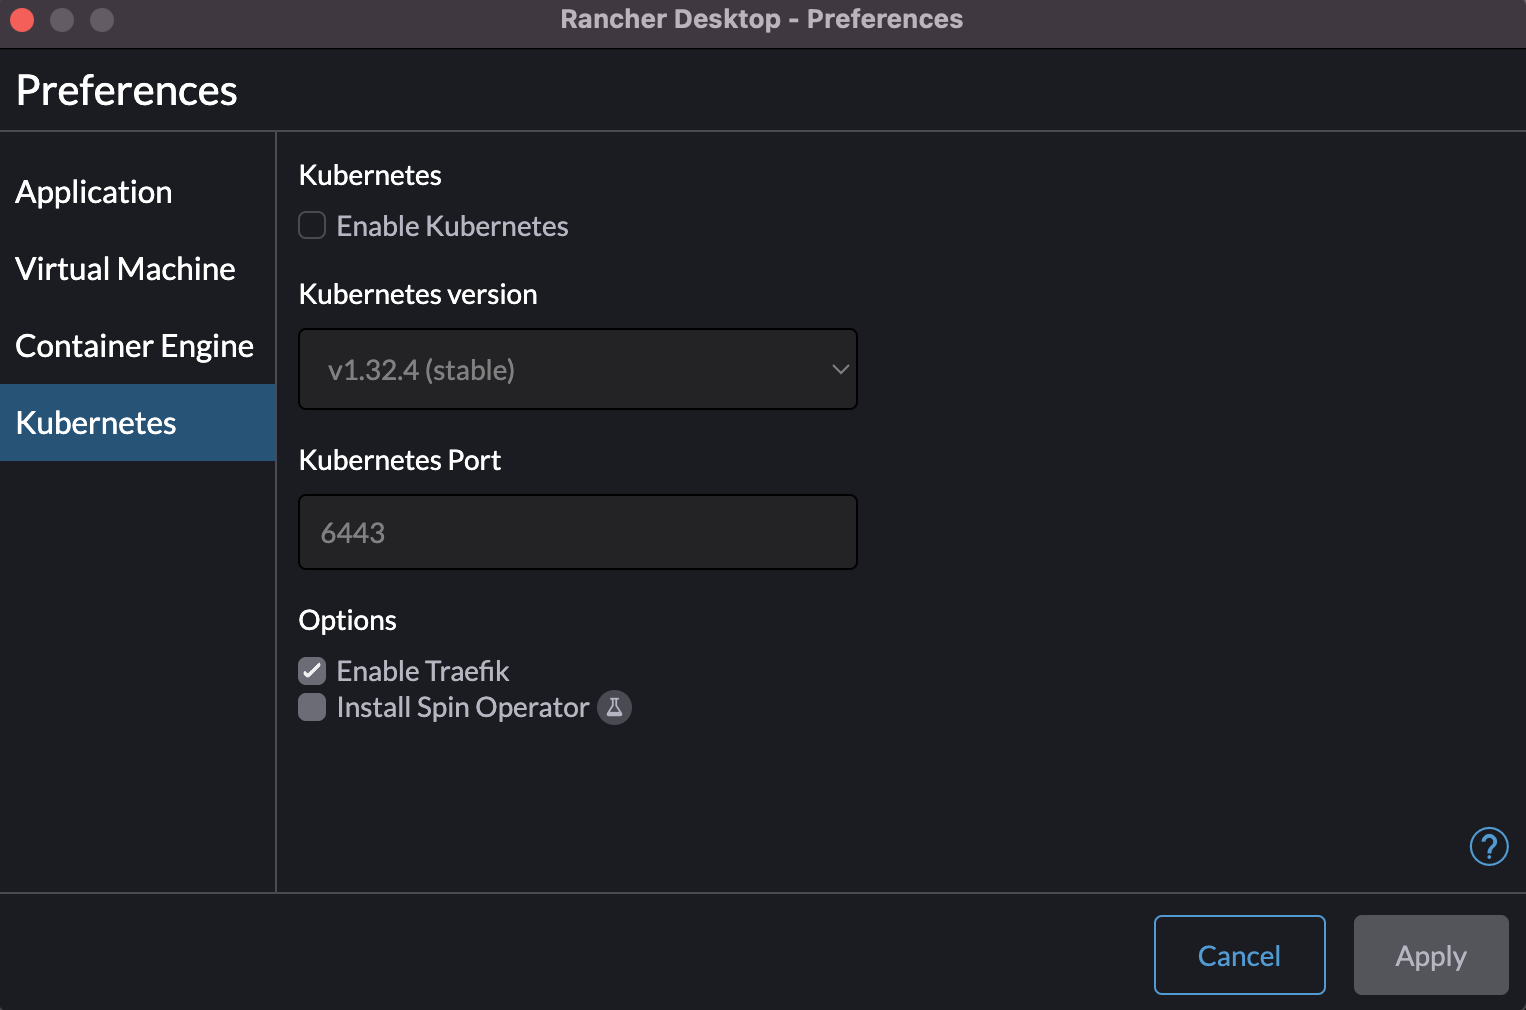Viewport: 1526px width, 1010px height.
Task: Select the Kubernetes sidebar tab
Action: [x=137, y=423]
